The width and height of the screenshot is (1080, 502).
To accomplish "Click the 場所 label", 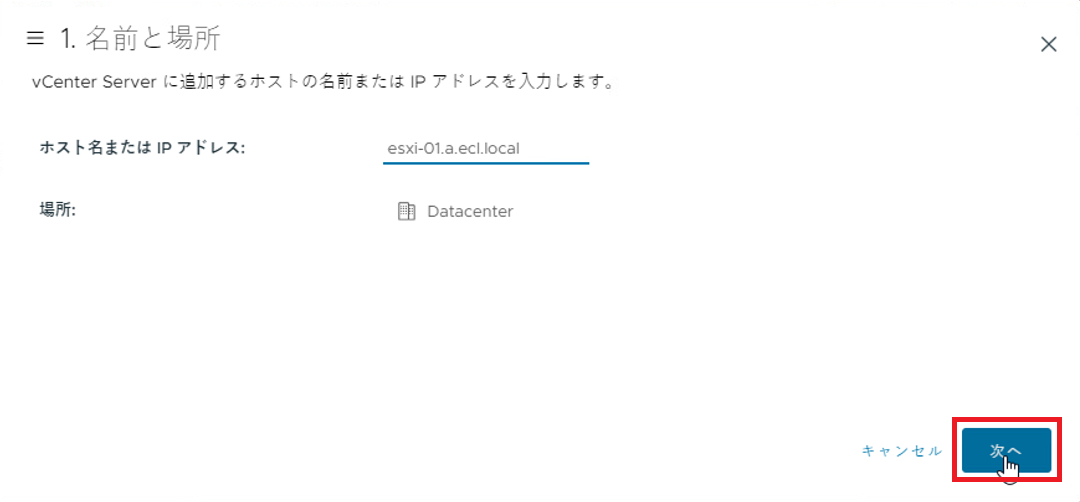I will click(57, 211).
